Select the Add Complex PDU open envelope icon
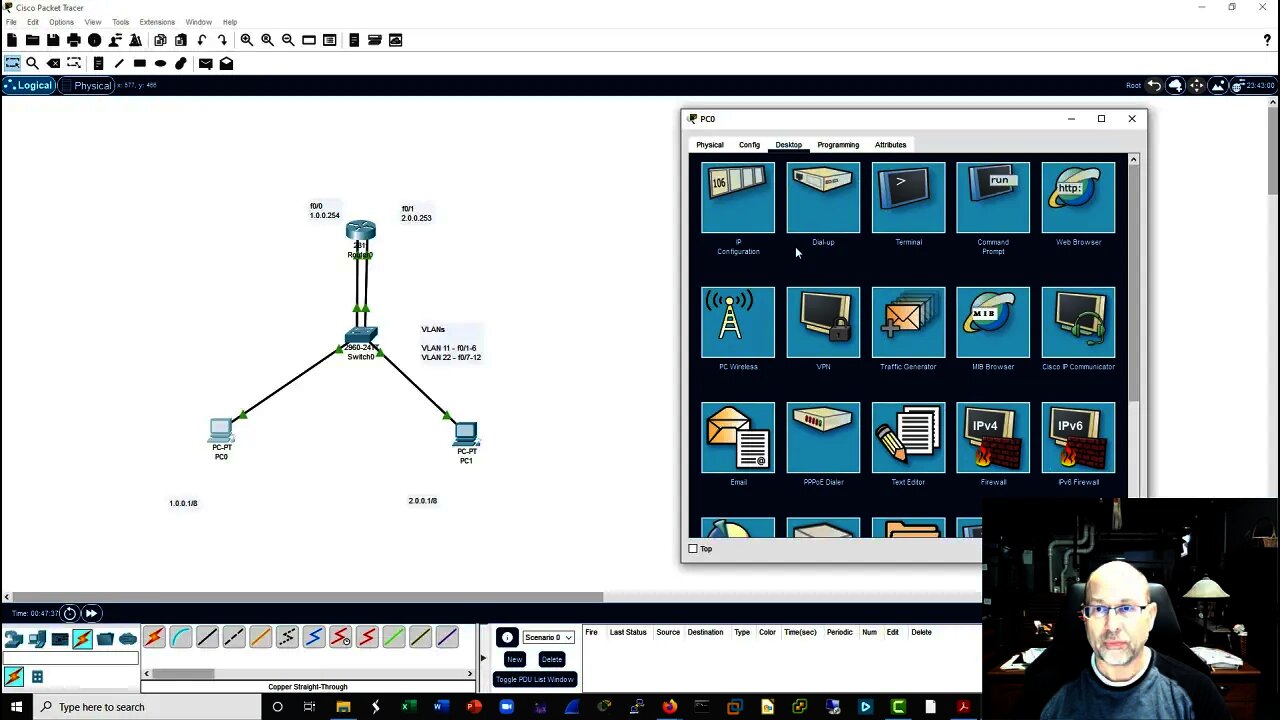This screenshot has width=1280, height=720. [226, 63]
